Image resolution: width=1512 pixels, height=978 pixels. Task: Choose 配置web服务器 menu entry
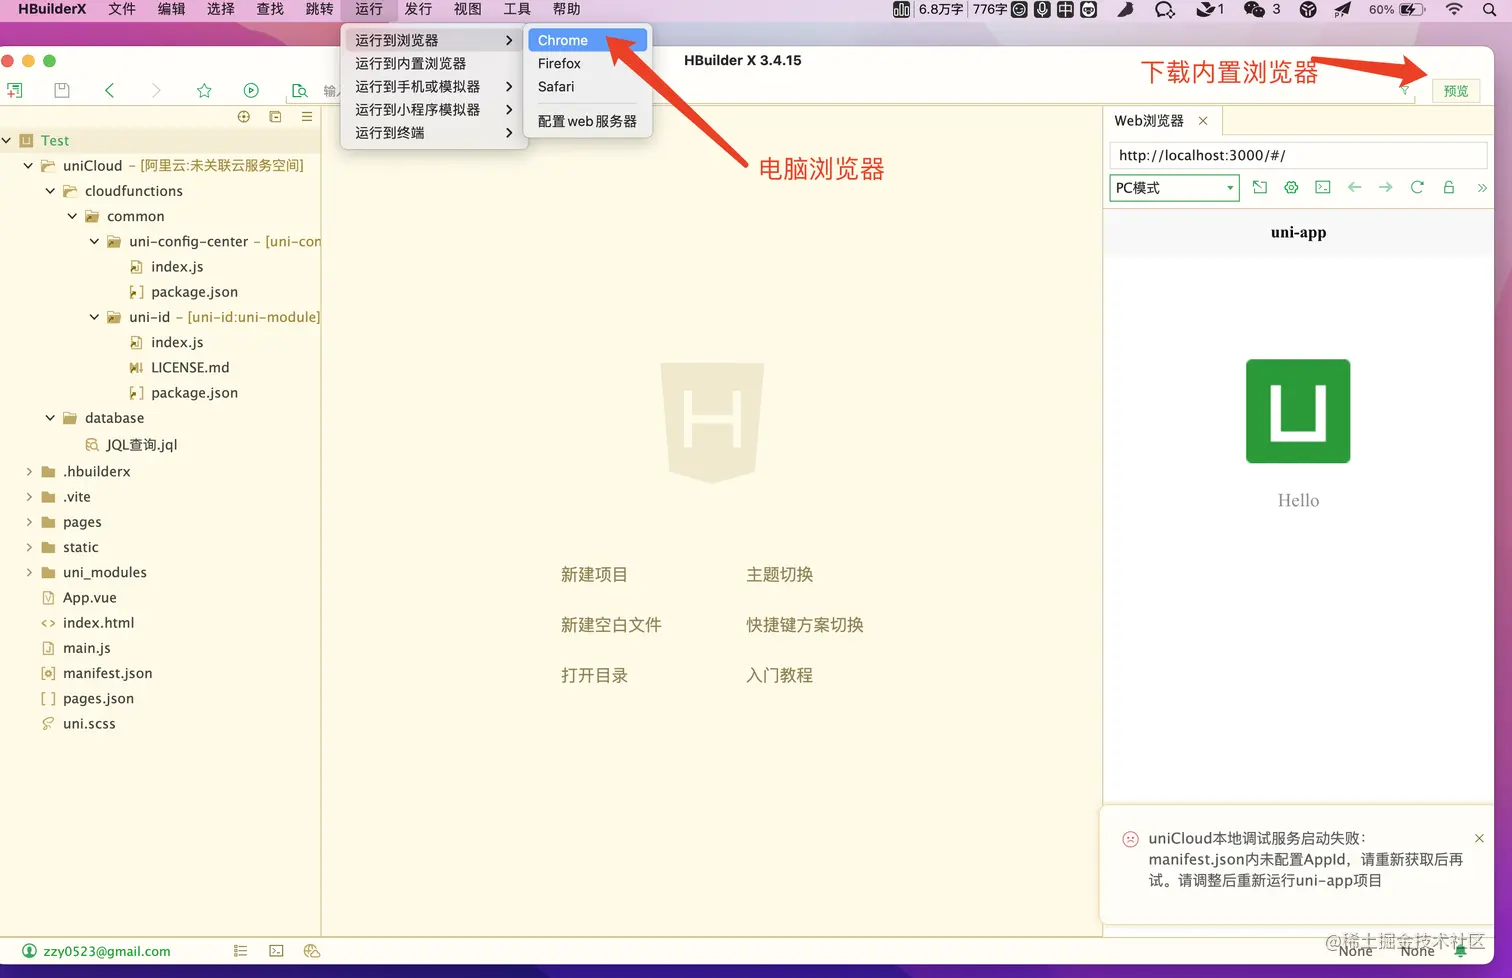click(587, 121)
